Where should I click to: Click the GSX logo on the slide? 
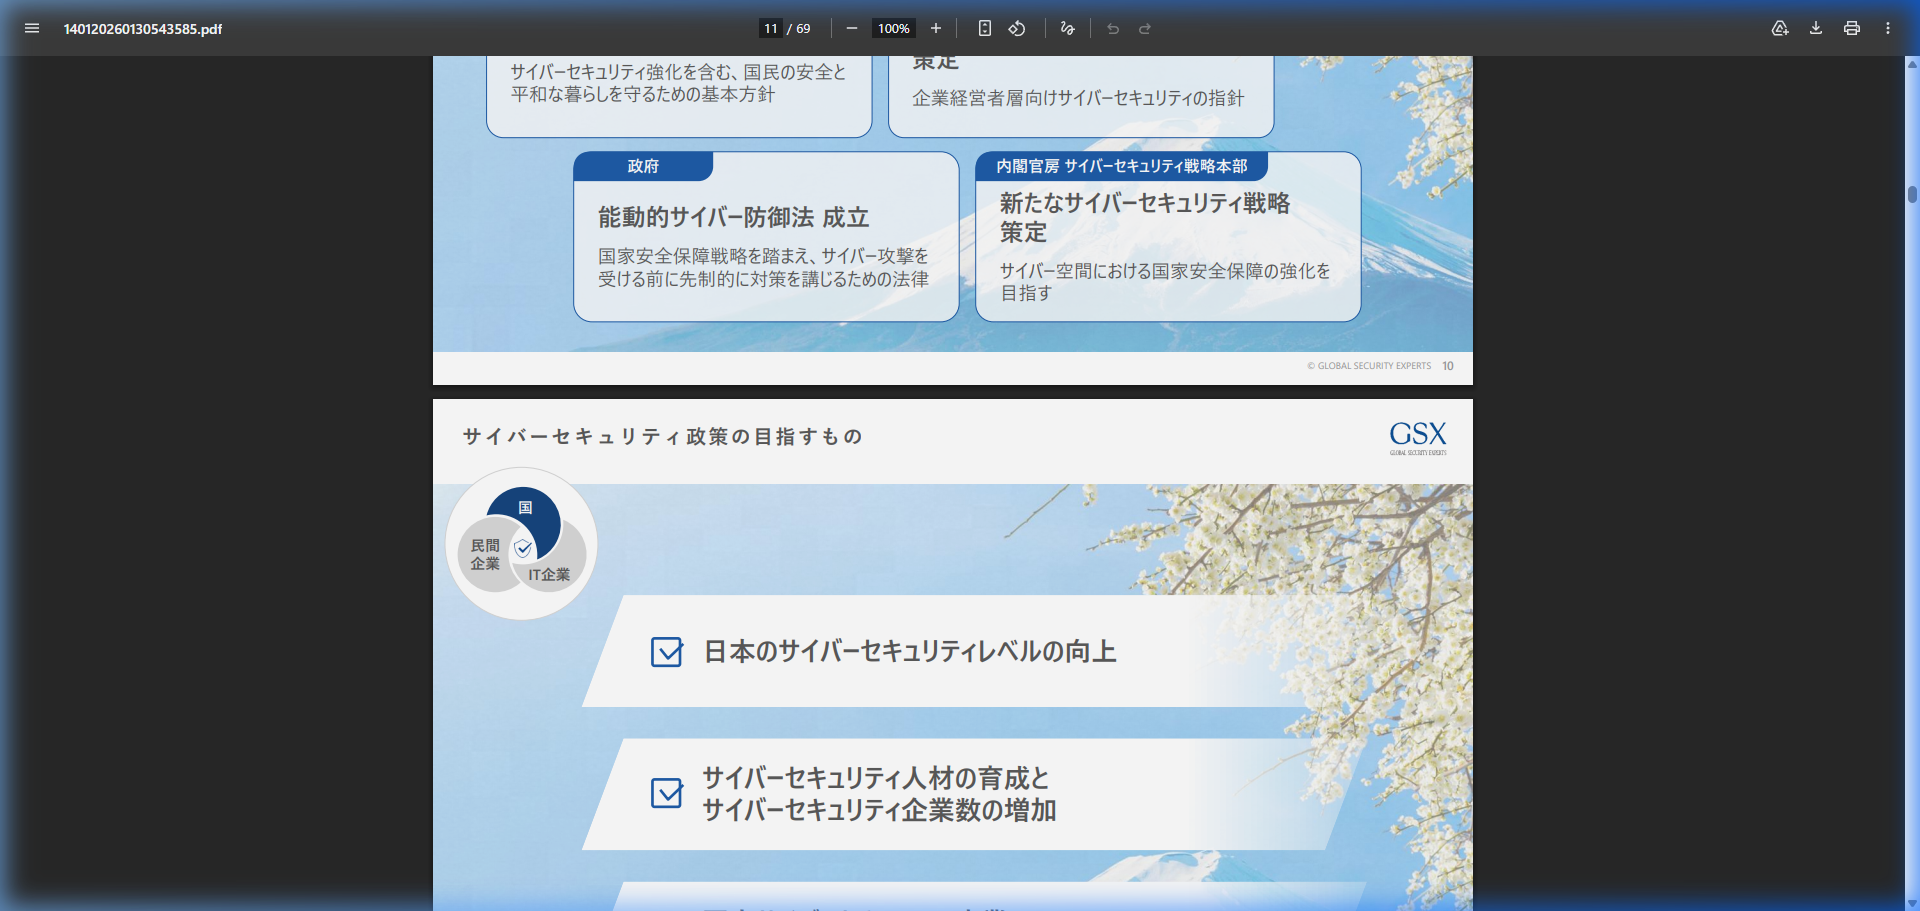[x=1418, y=439]
